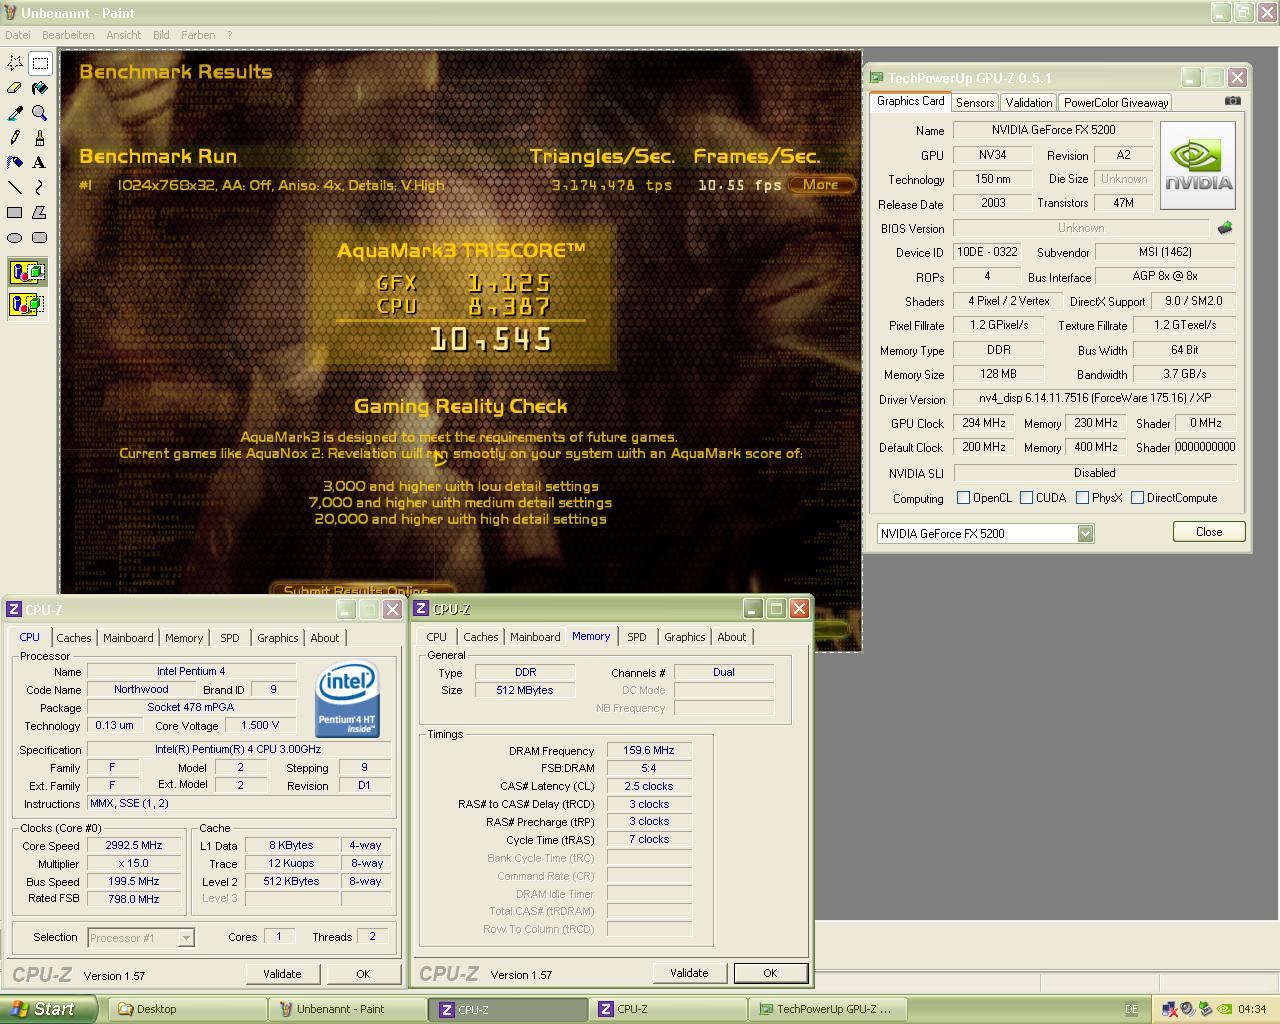Click Close button in GPU-Z

click(x=1209, y=532)
